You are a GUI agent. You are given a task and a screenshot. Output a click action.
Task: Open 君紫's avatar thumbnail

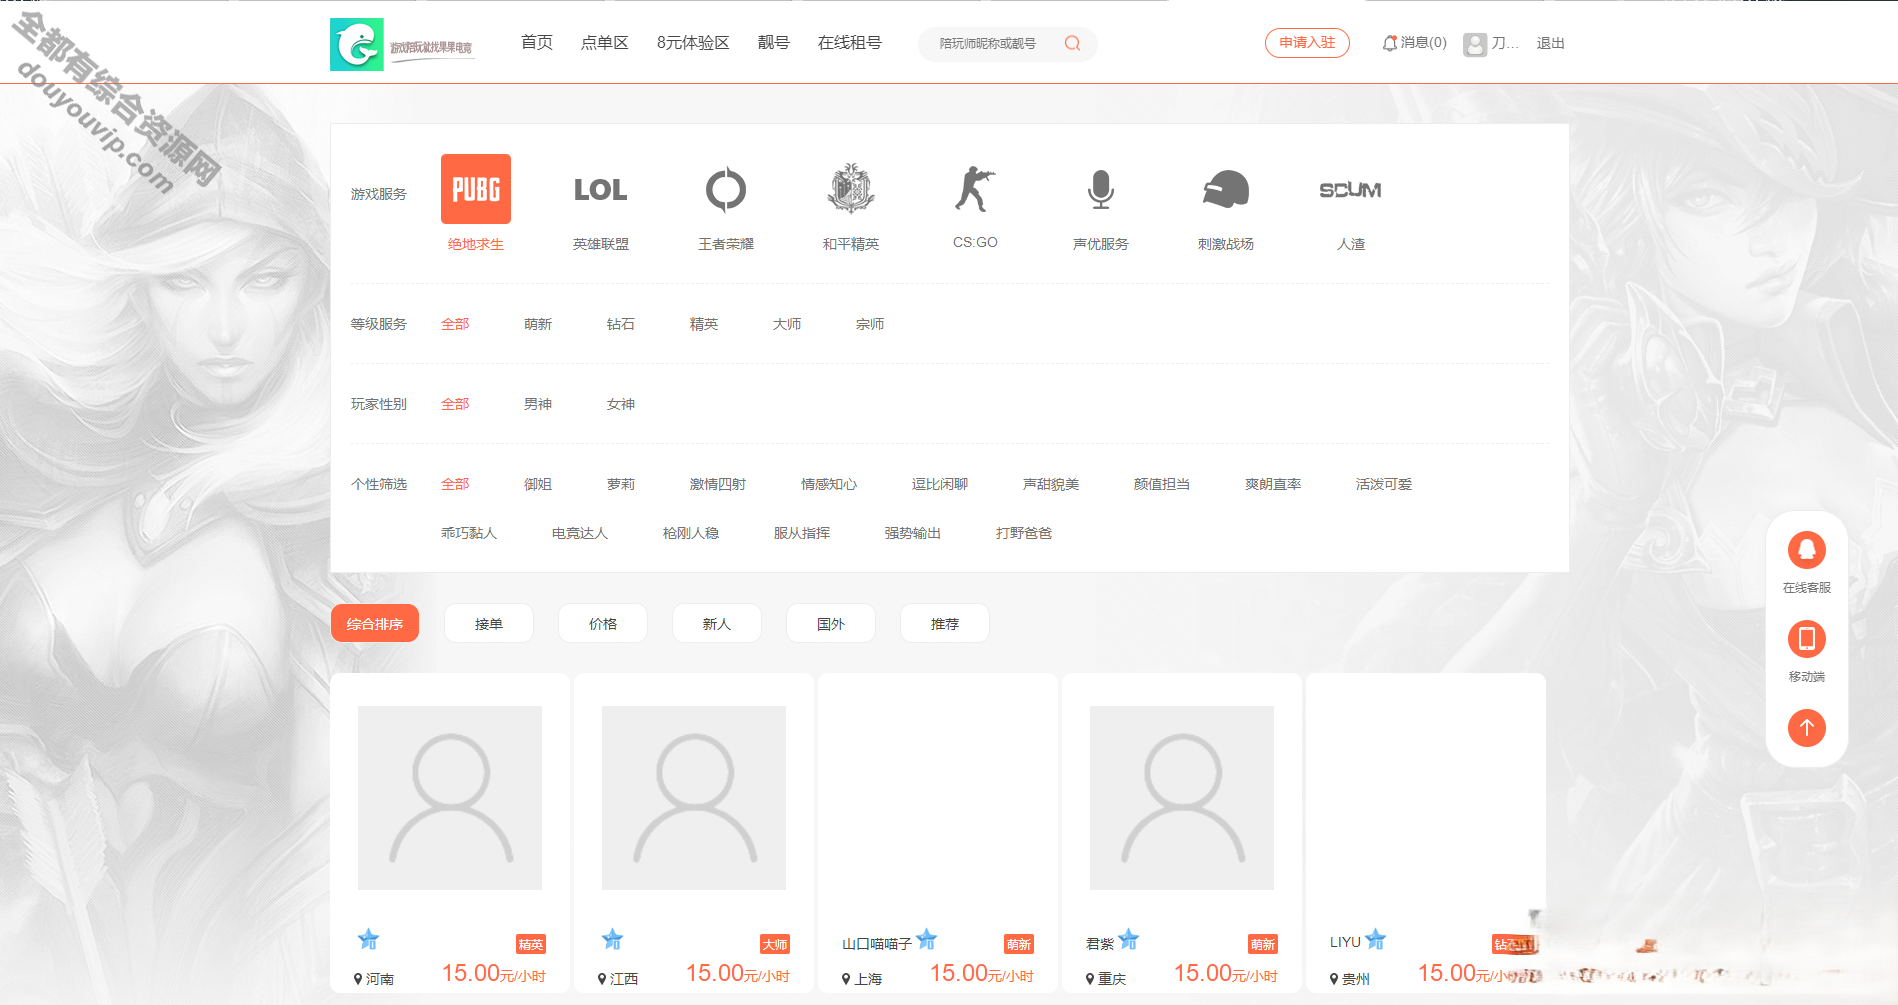click(1182, 798)
